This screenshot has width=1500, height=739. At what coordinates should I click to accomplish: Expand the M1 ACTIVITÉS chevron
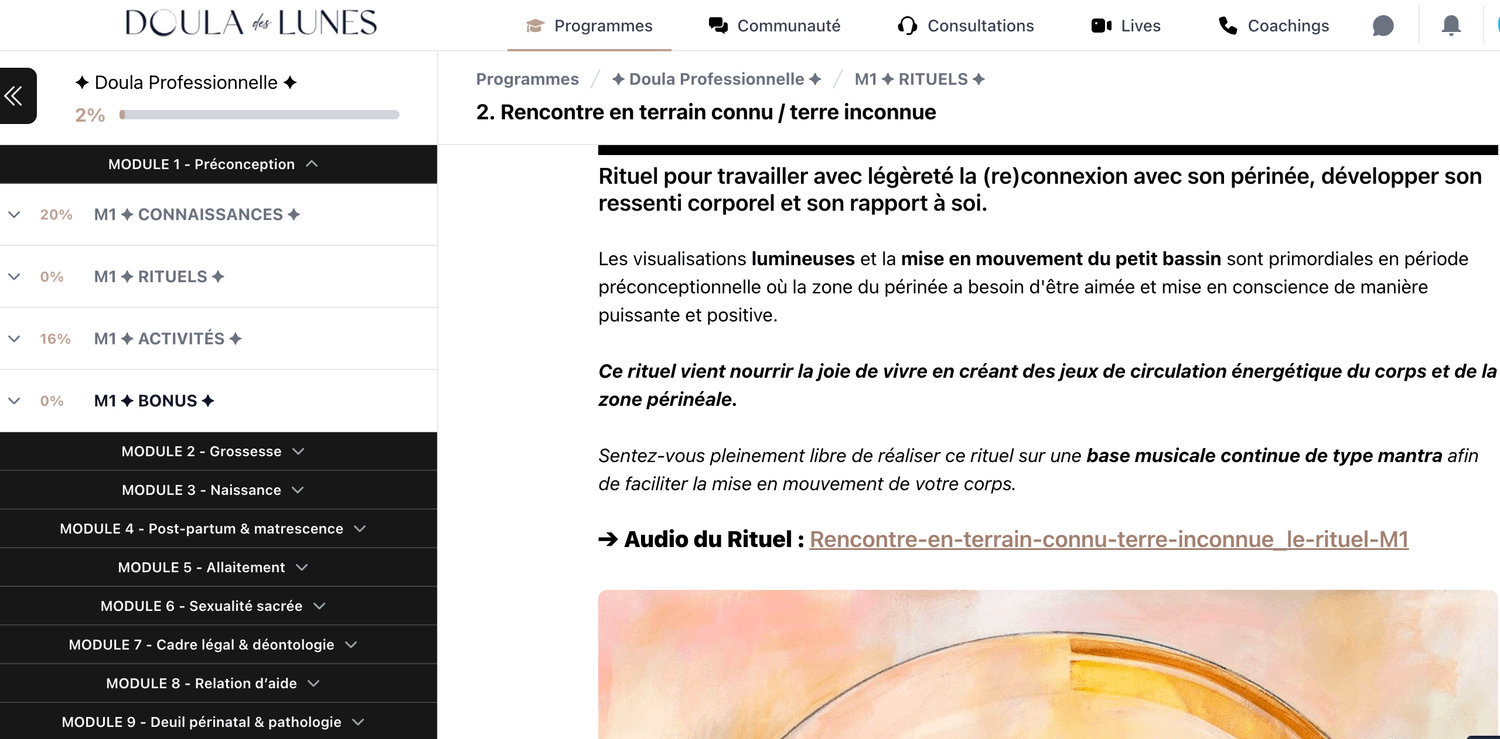coord(14,339)
